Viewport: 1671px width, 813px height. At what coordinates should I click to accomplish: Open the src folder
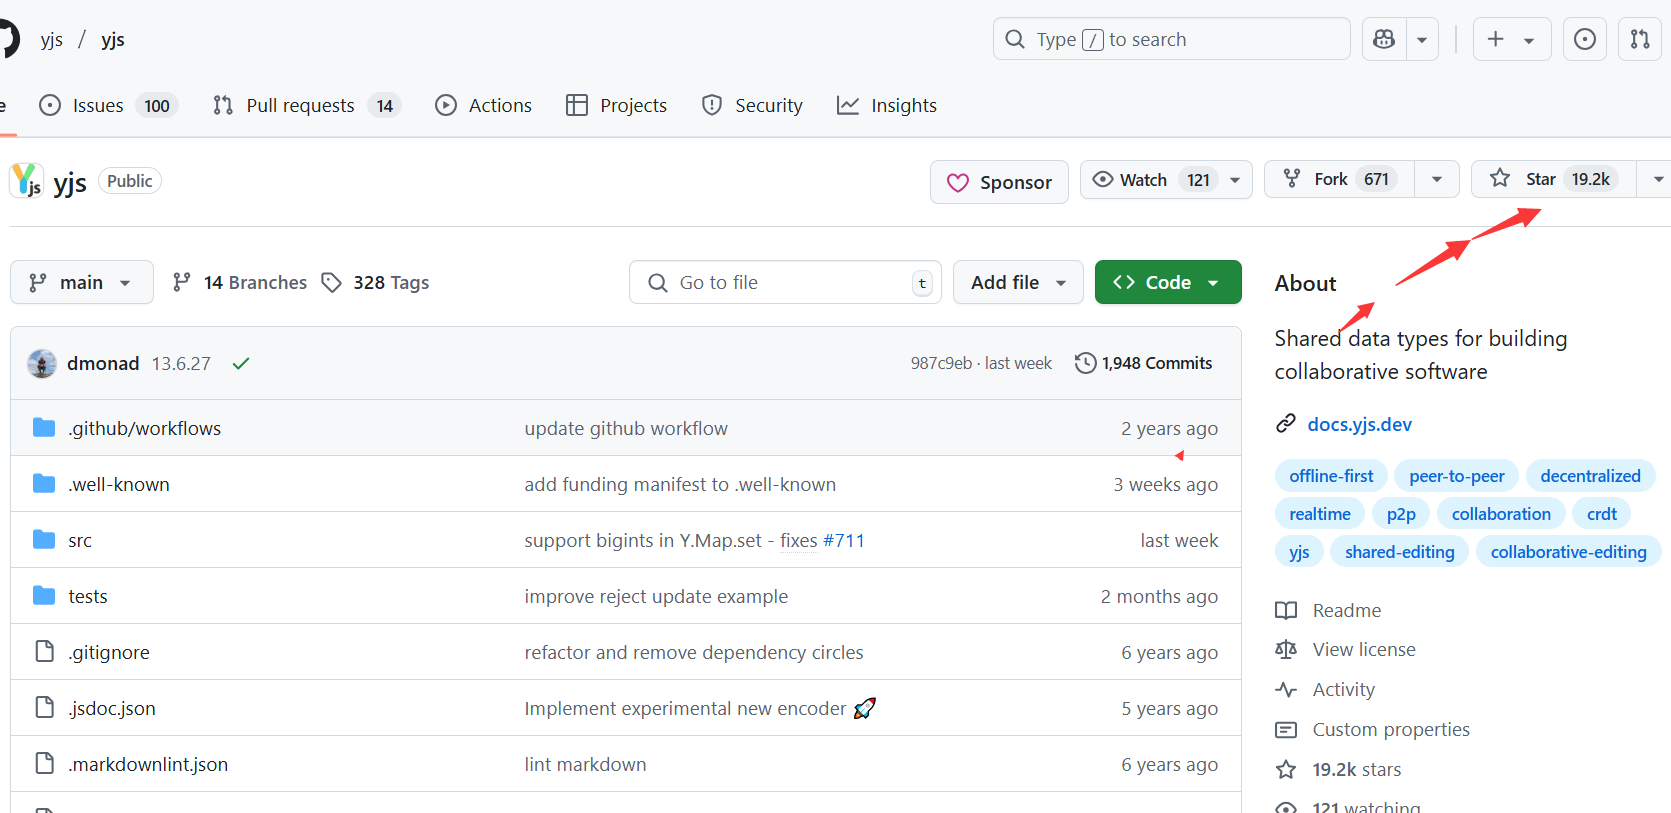[x=80, y=540]
